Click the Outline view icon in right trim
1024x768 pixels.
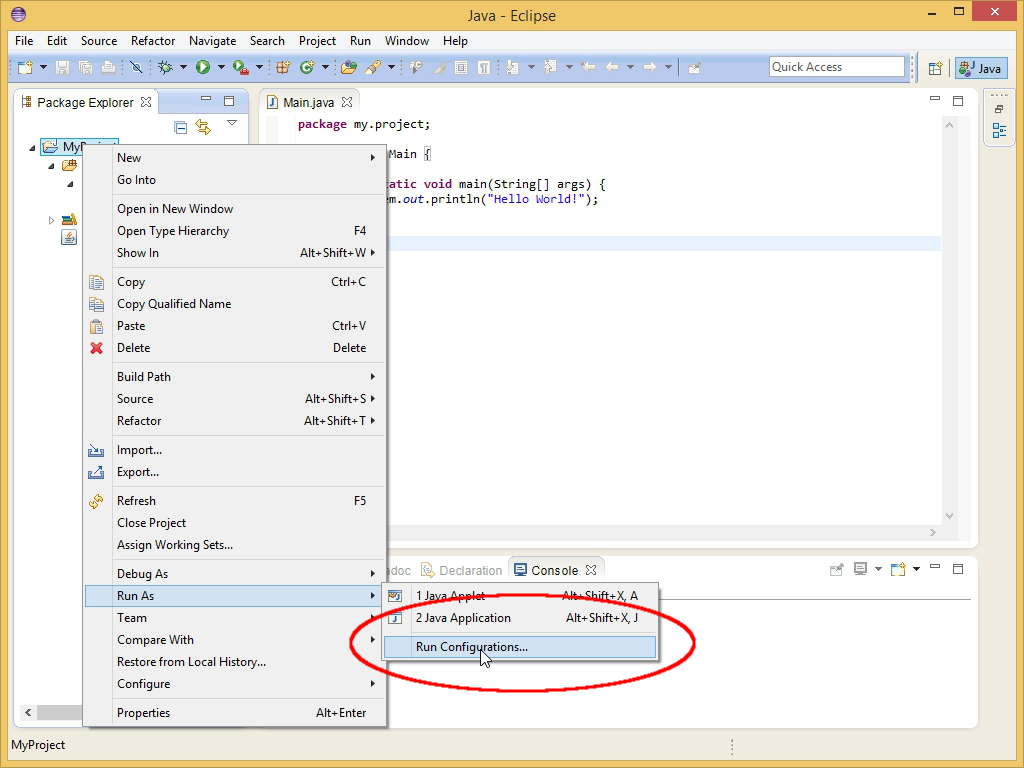click(999, 131)
